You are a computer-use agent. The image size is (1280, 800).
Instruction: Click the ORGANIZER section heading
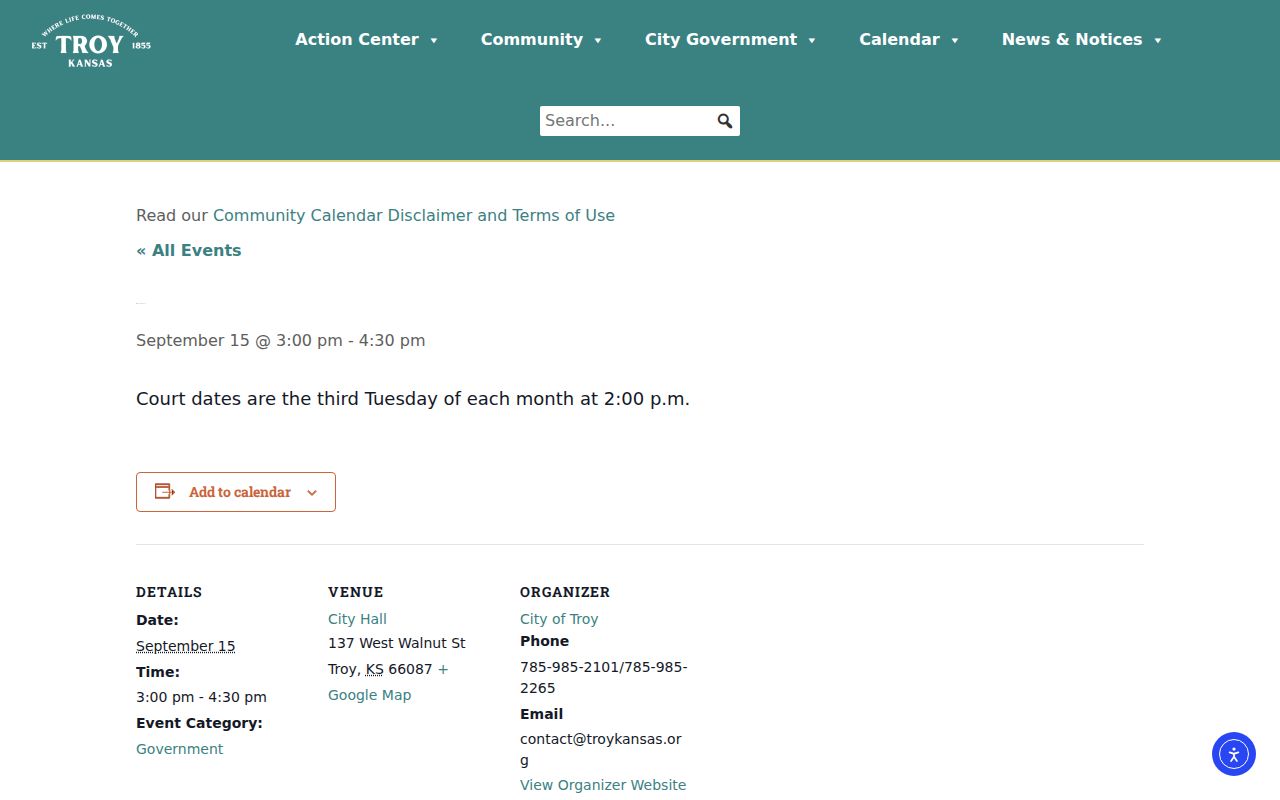(565, 592)
